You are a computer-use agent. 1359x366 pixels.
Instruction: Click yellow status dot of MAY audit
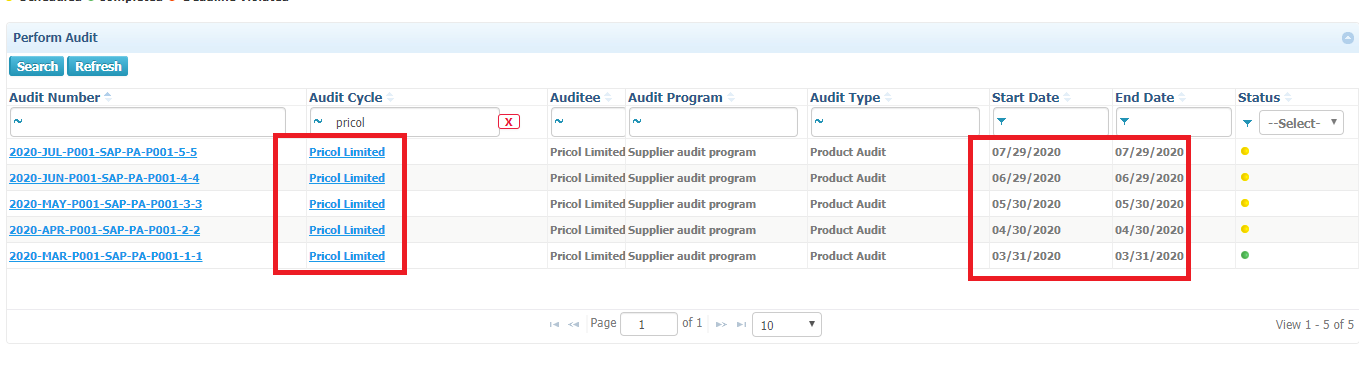click(1245, 203)
